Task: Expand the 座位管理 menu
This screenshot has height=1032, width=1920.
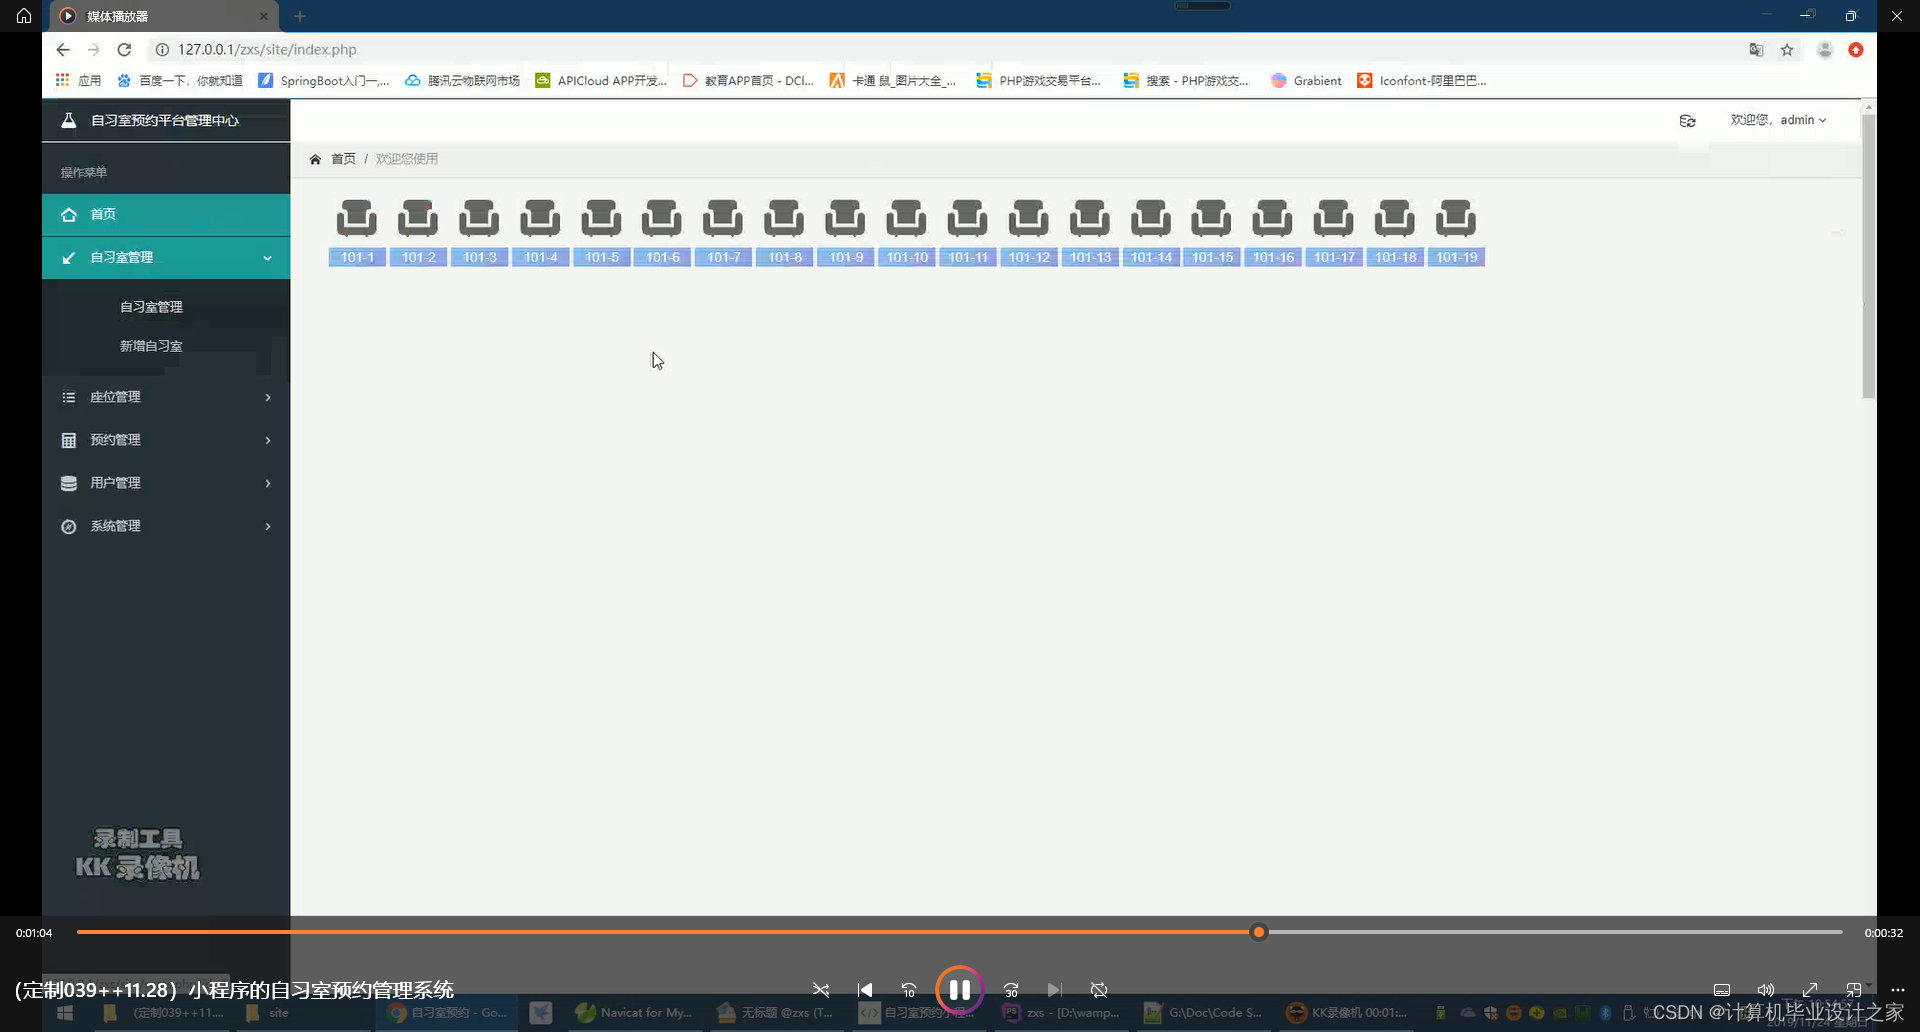Action: [x=166, y=397]
